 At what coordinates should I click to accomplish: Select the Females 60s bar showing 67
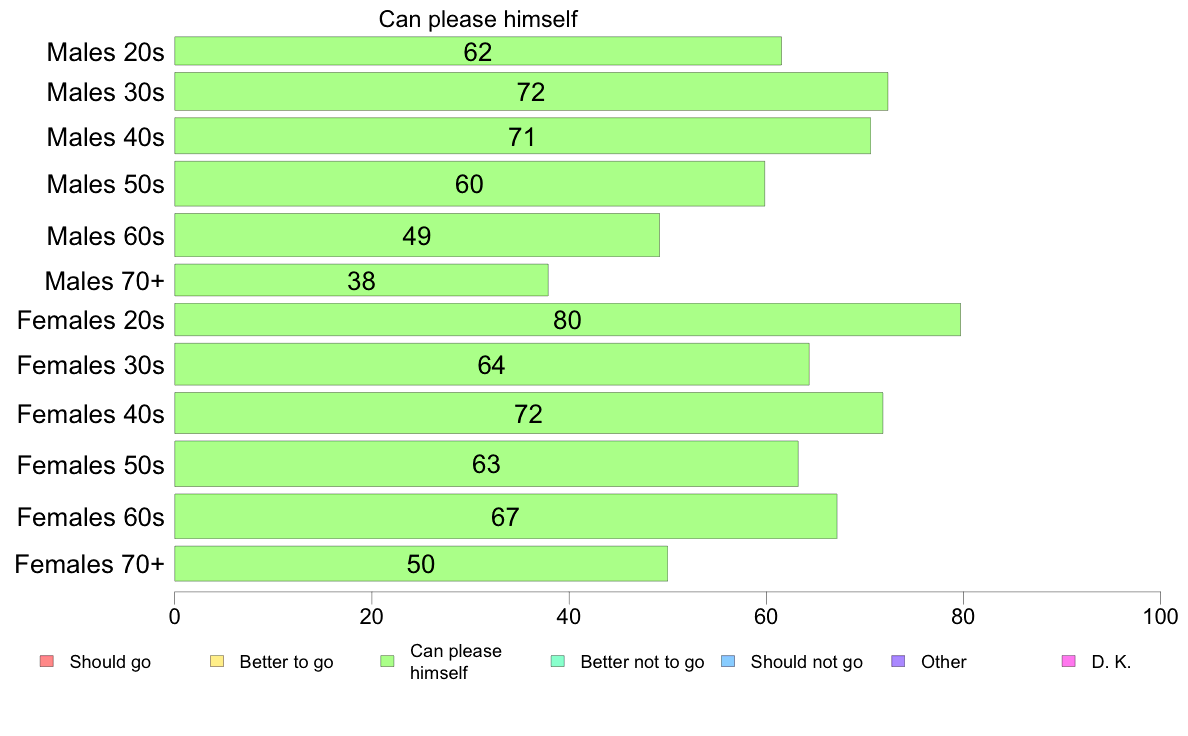click(x=506, y=516)
